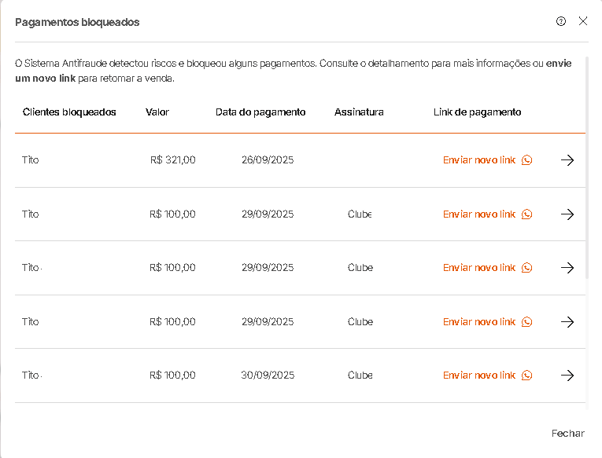
Task: Click WhatsApp icon in the fourth table row
Action: [527, 322]
